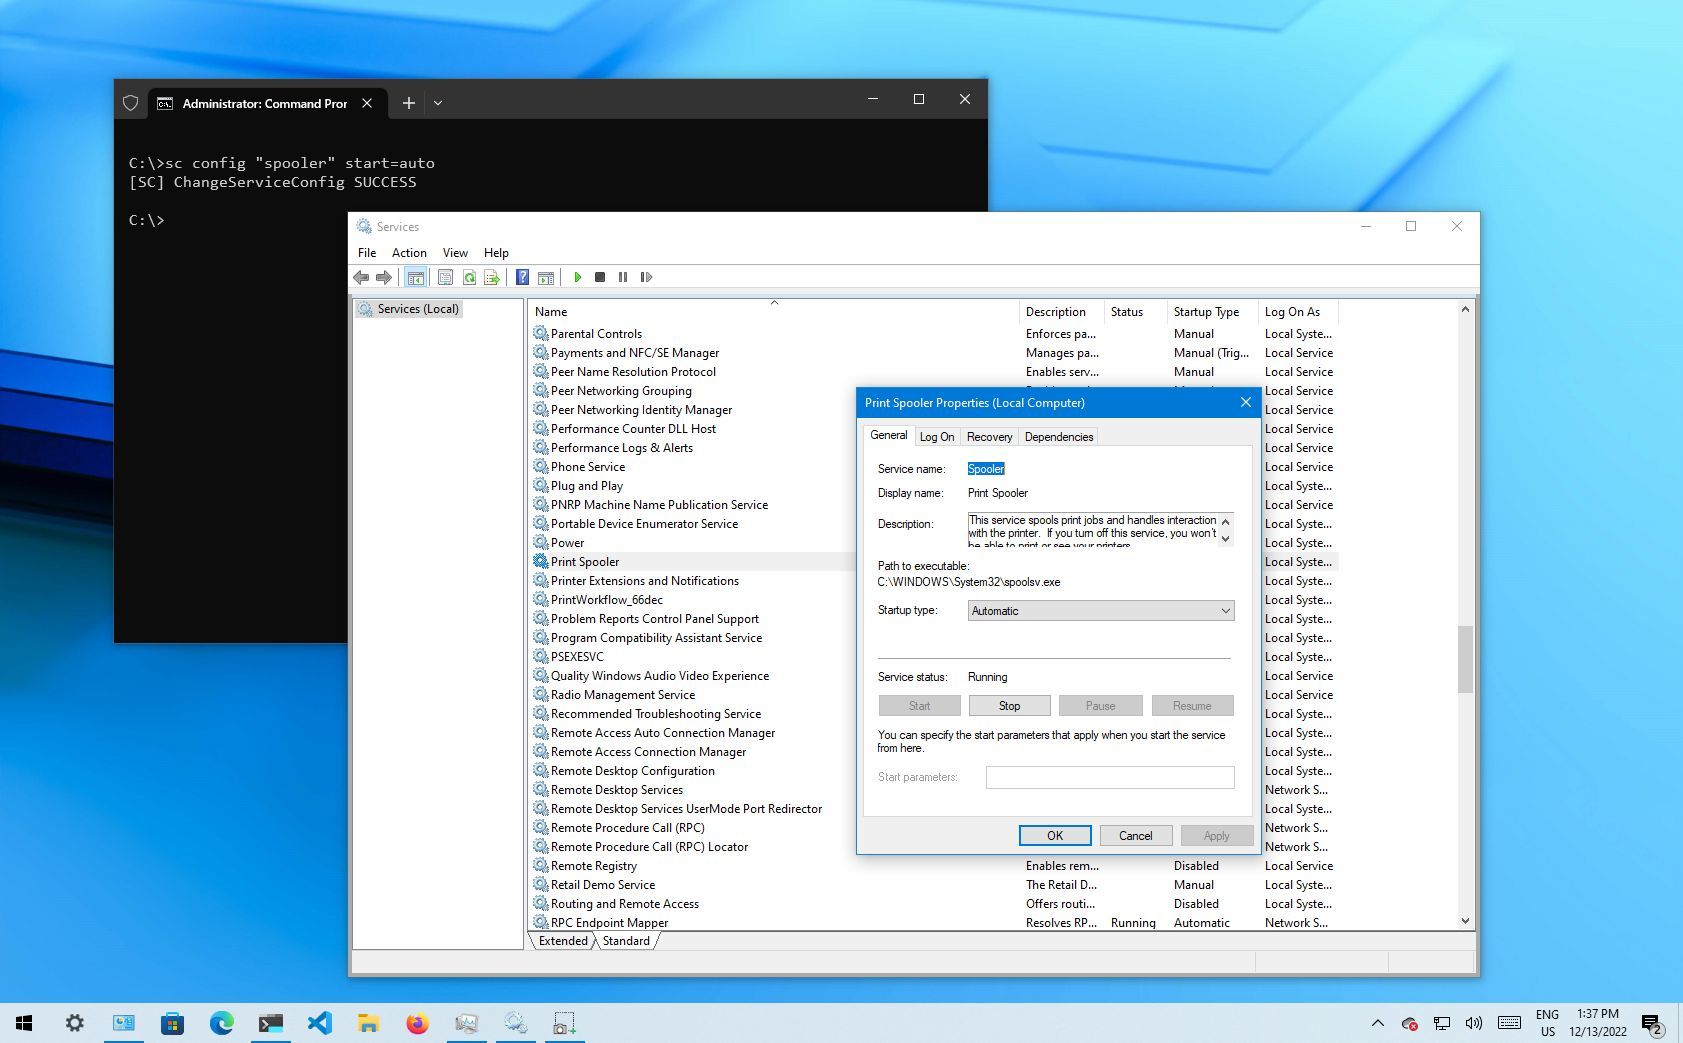
Task: Click the Stop button in Print Spooler Properties
Action: click(1009, 706)
